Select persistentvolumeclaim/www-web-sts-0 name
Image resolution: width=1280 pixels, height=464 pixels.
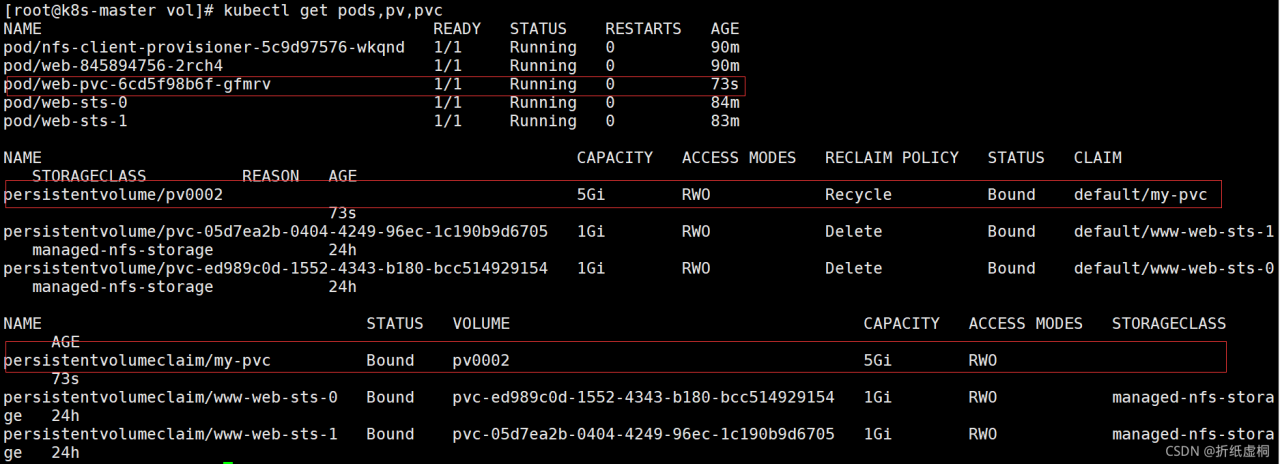point(170,397)
